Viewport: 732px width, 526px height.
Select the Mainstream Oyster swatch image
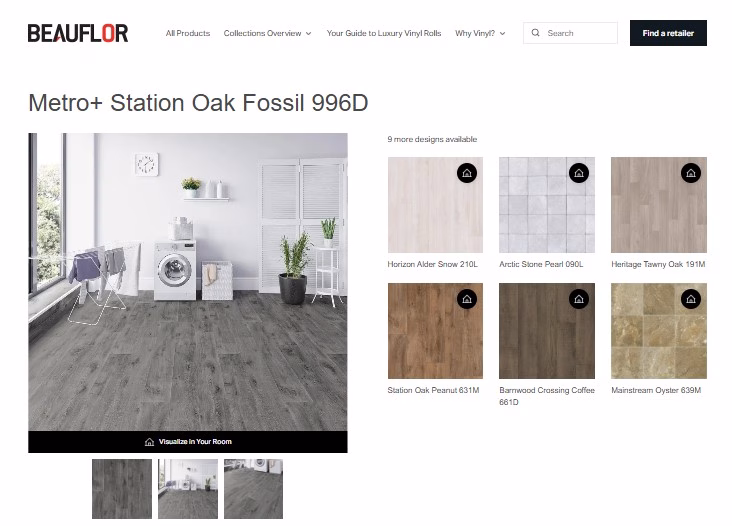tap(659, 331)
